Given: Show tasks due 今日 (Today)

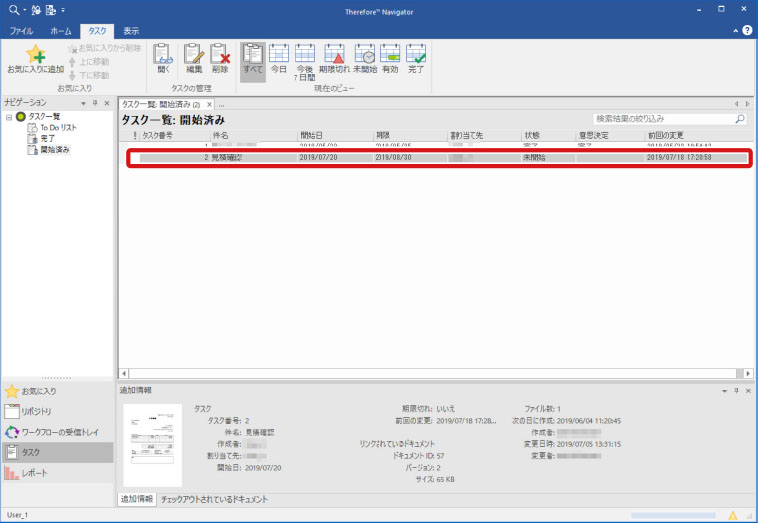Looking at the screenshot, I should (279, 59).
